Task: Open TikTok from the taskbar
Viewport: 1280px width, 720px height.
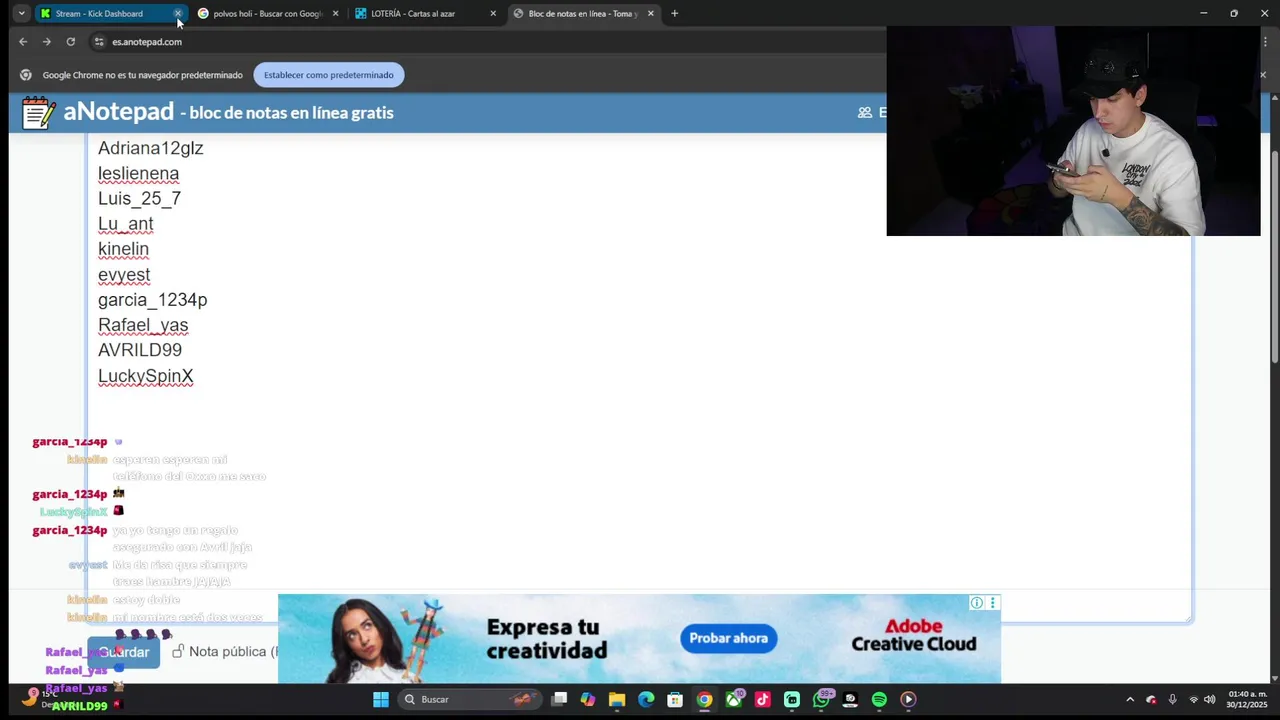Action: [763, 700]
